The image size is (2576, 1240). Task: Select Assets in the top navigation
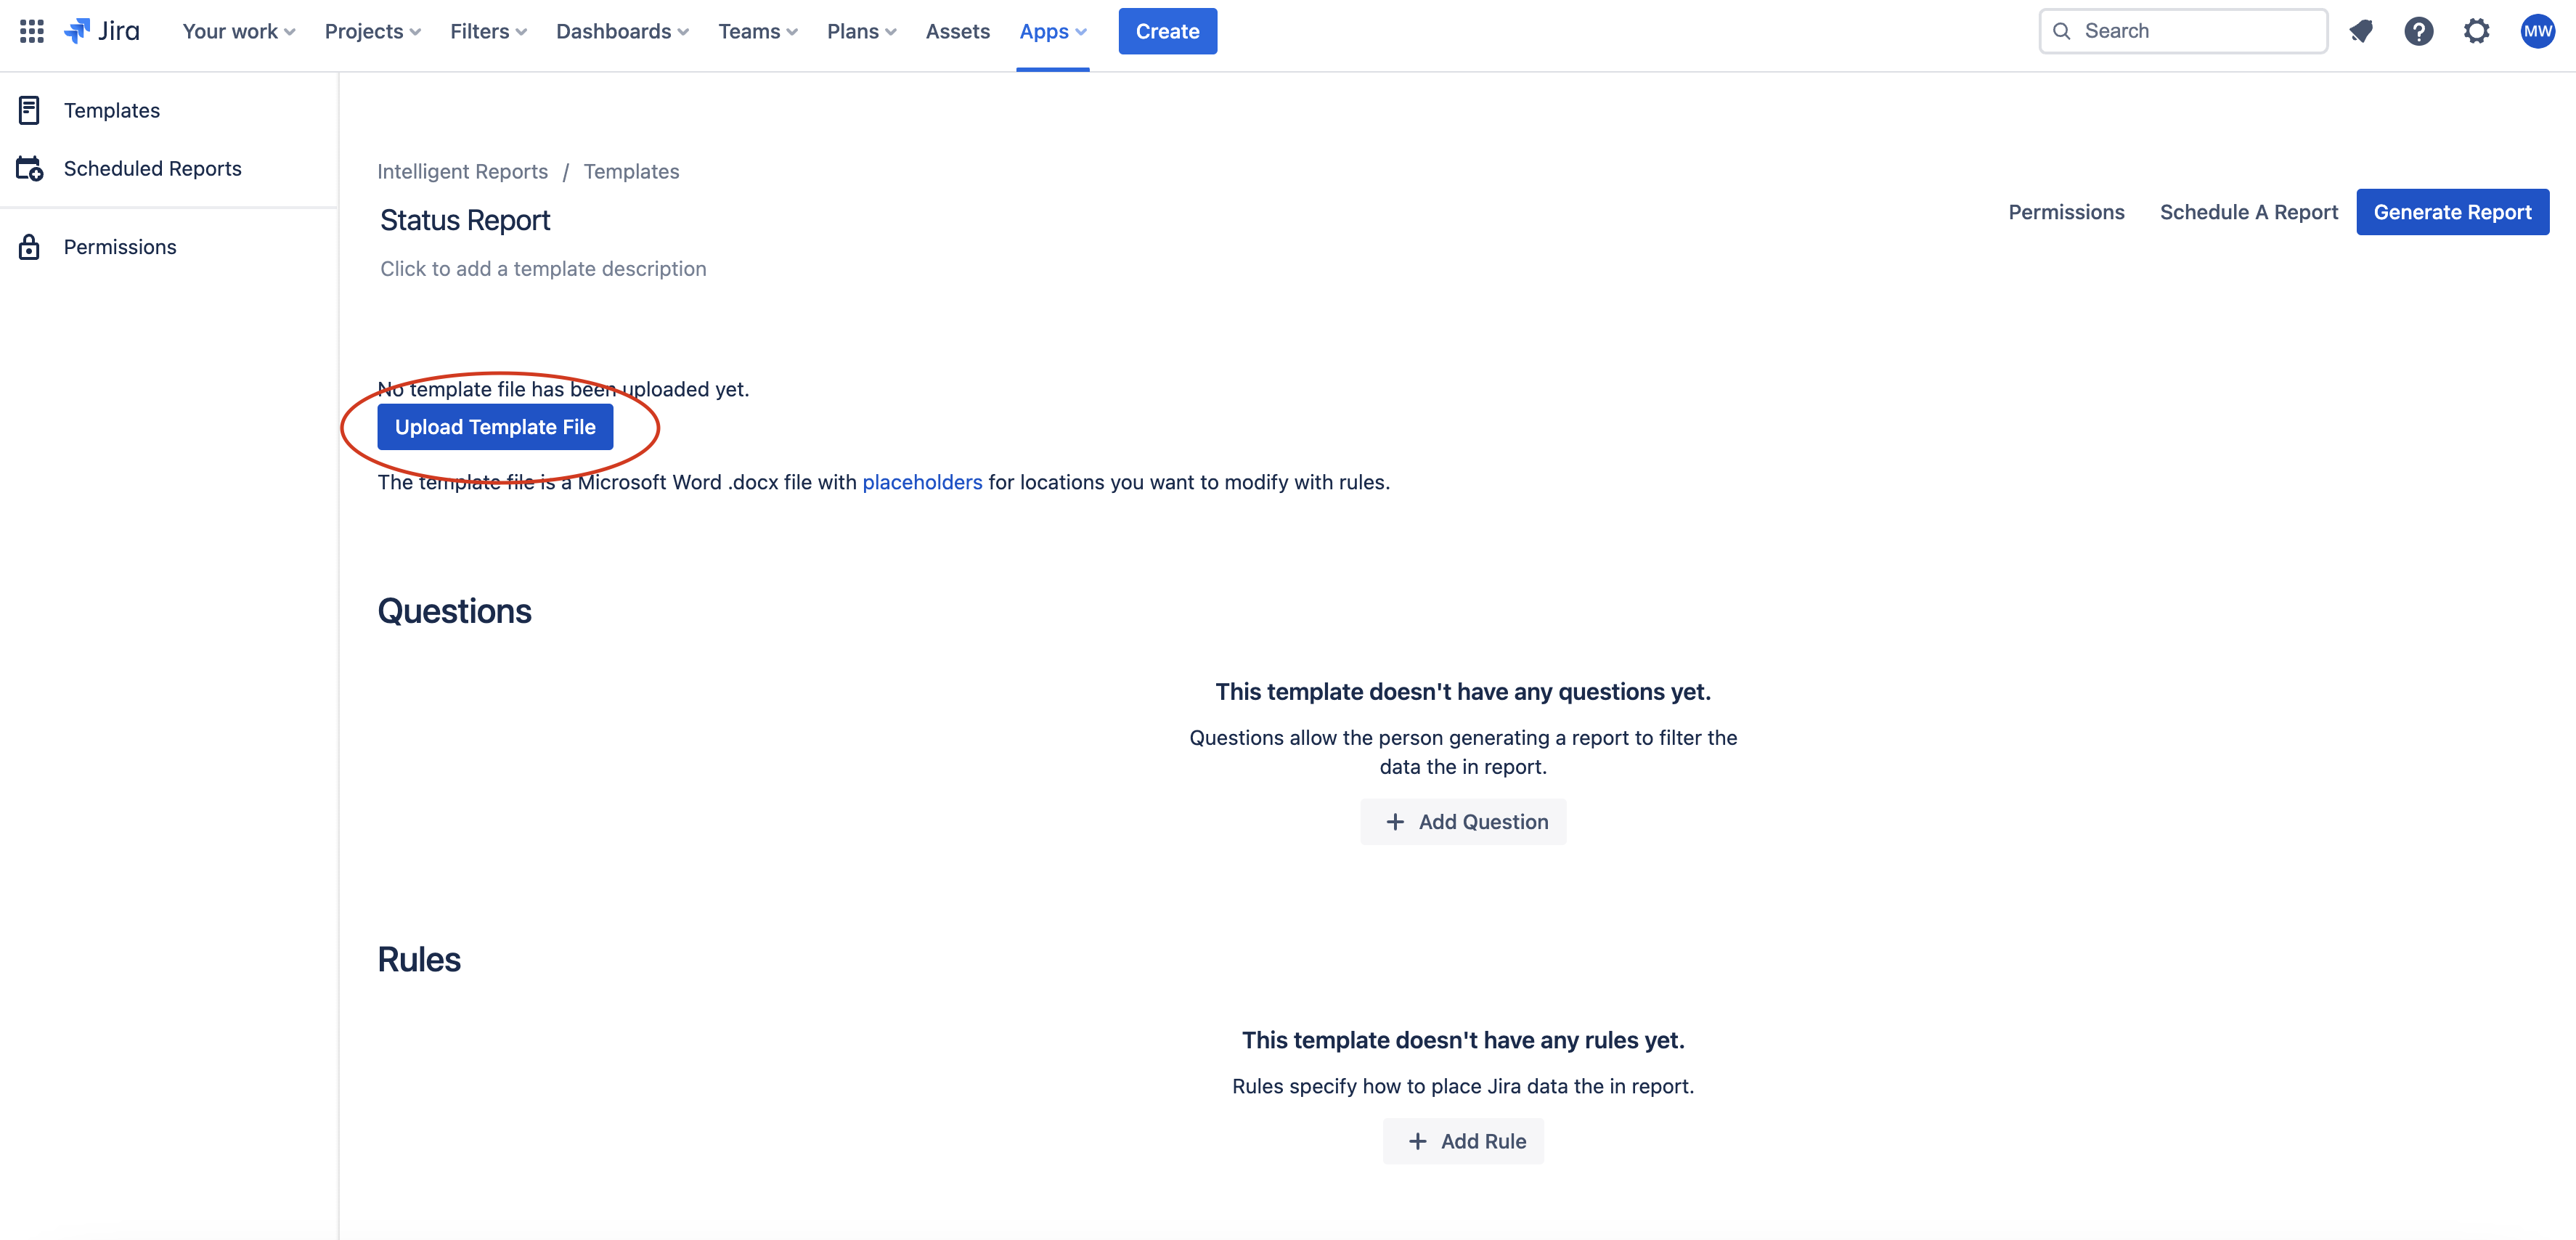[957, 31]
